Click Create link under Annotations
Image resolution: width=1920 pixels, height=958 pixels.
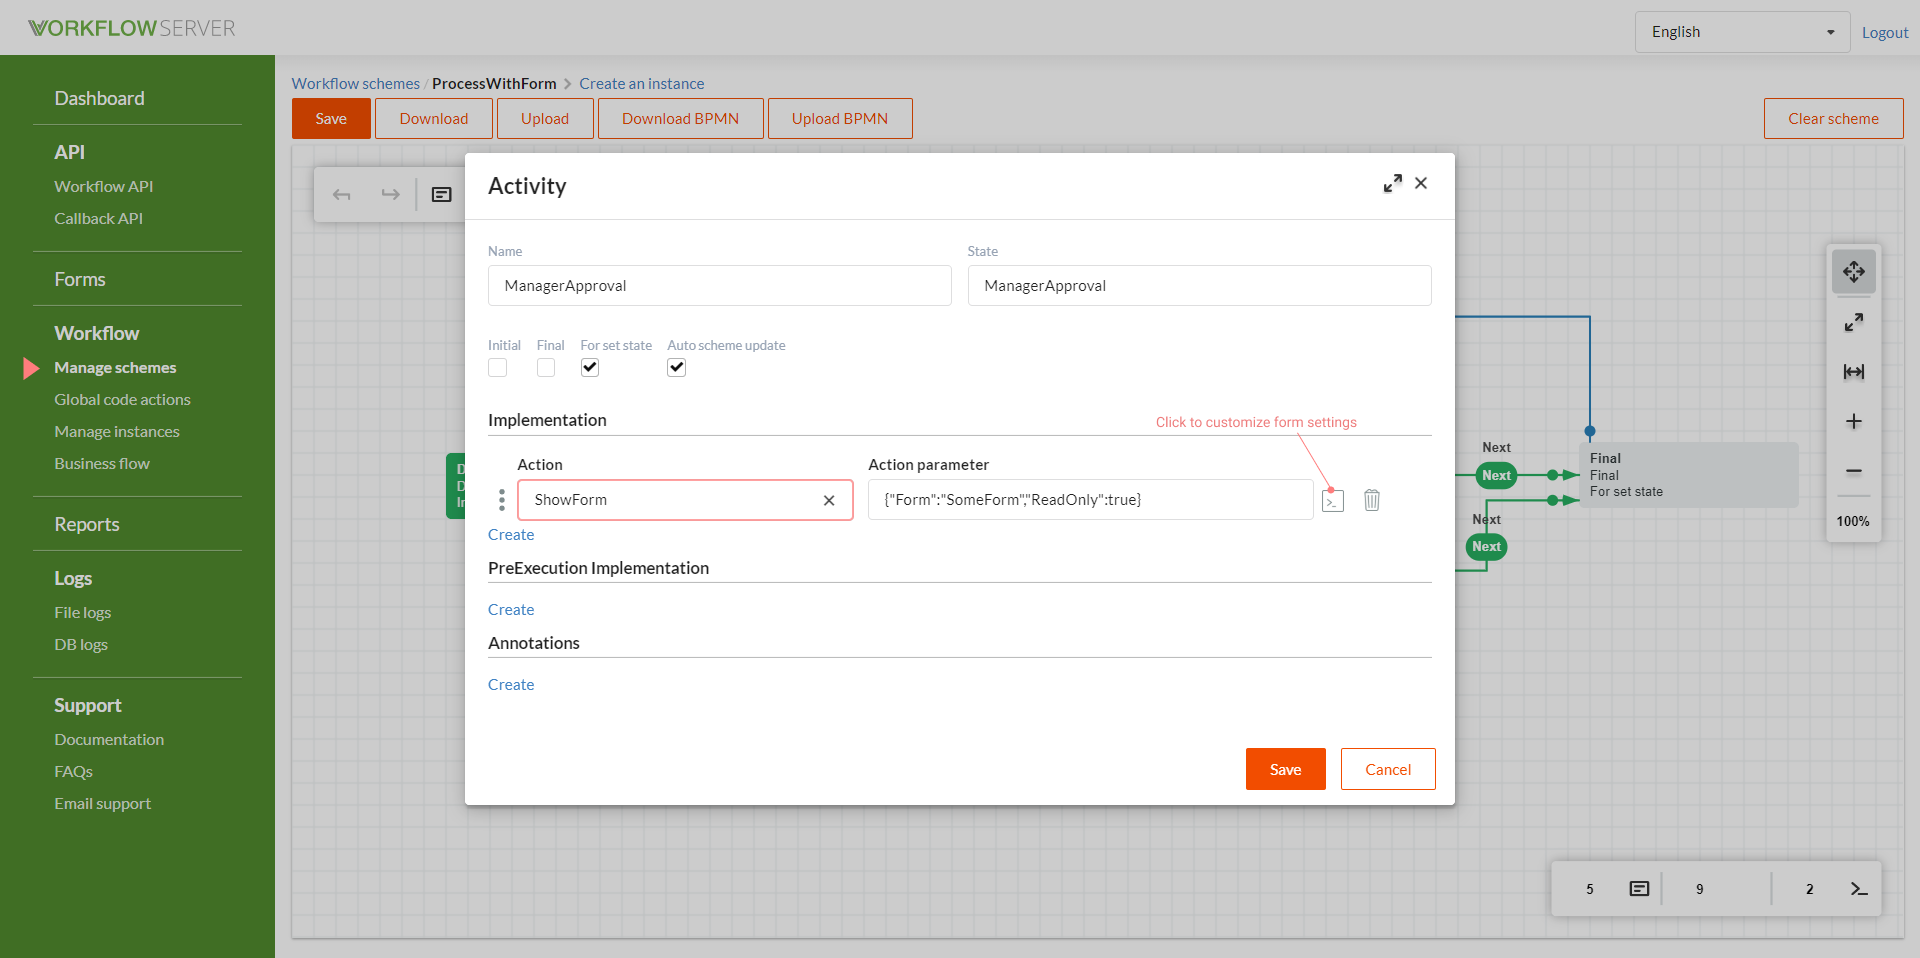point(511,685)
